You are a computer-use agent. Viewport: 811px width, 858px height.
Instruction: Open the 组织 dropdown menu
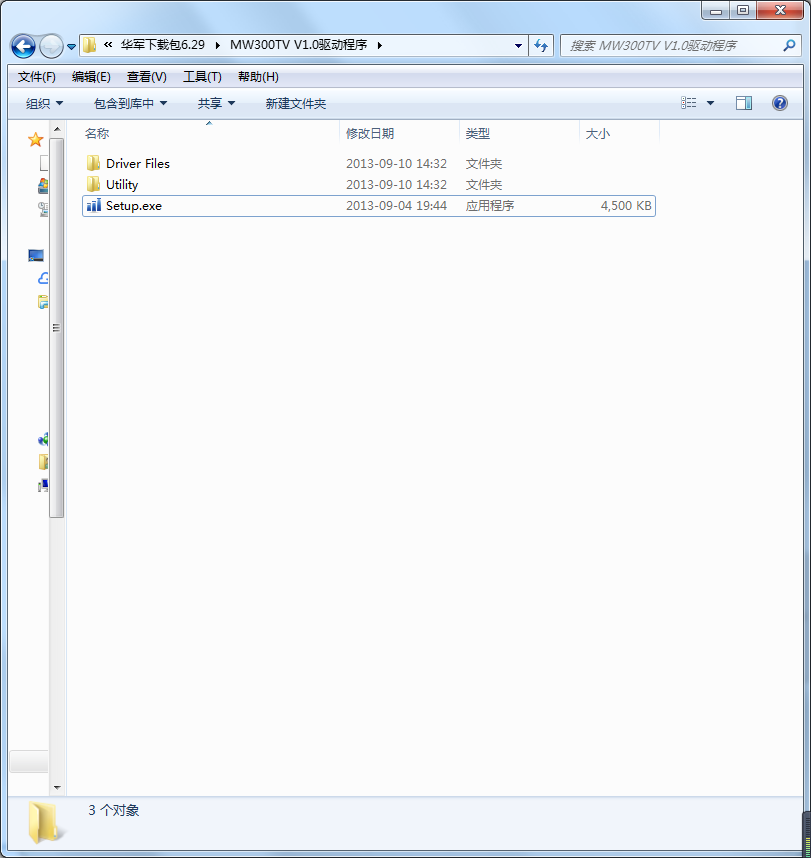tap(44, 104)
